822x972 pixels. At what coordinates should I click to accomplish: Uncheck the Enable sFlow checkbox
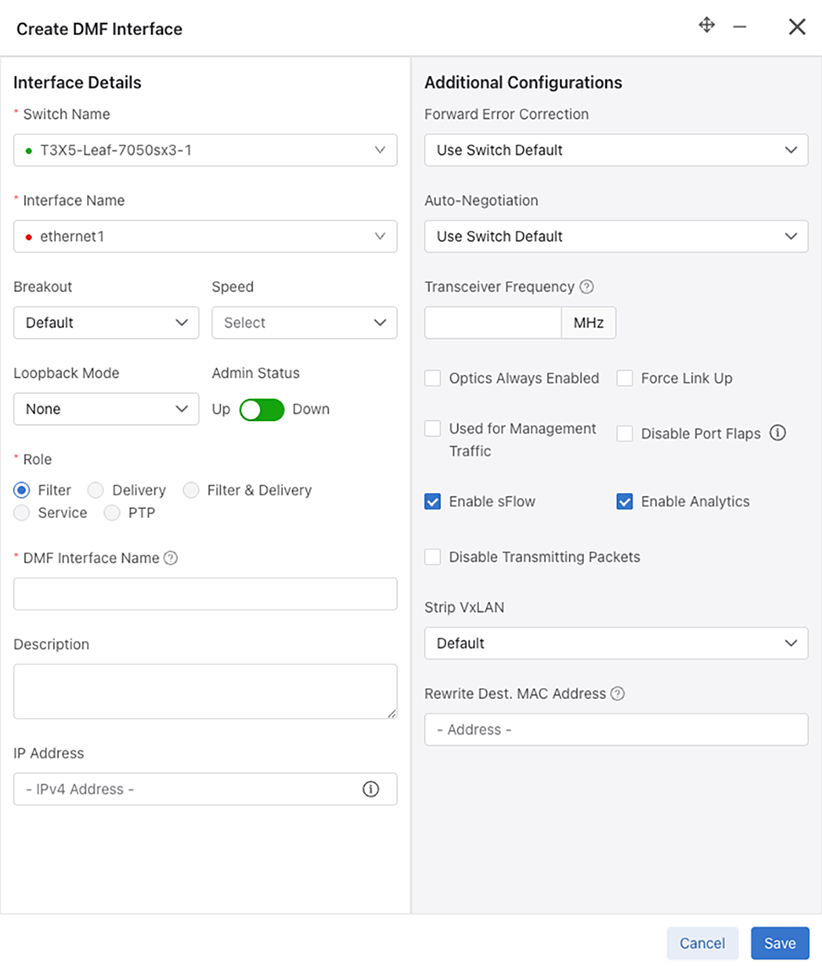tap(433, 502)
